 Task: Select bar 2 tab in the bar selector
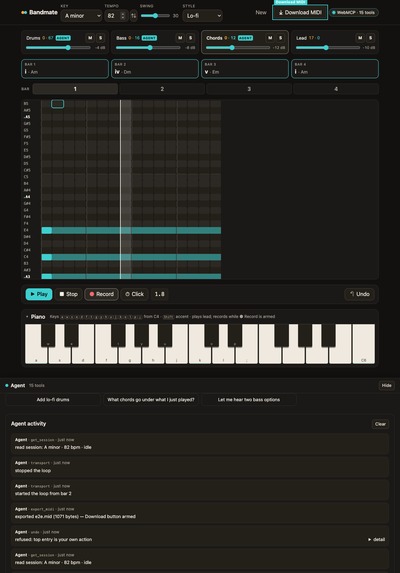coord(162,89)
